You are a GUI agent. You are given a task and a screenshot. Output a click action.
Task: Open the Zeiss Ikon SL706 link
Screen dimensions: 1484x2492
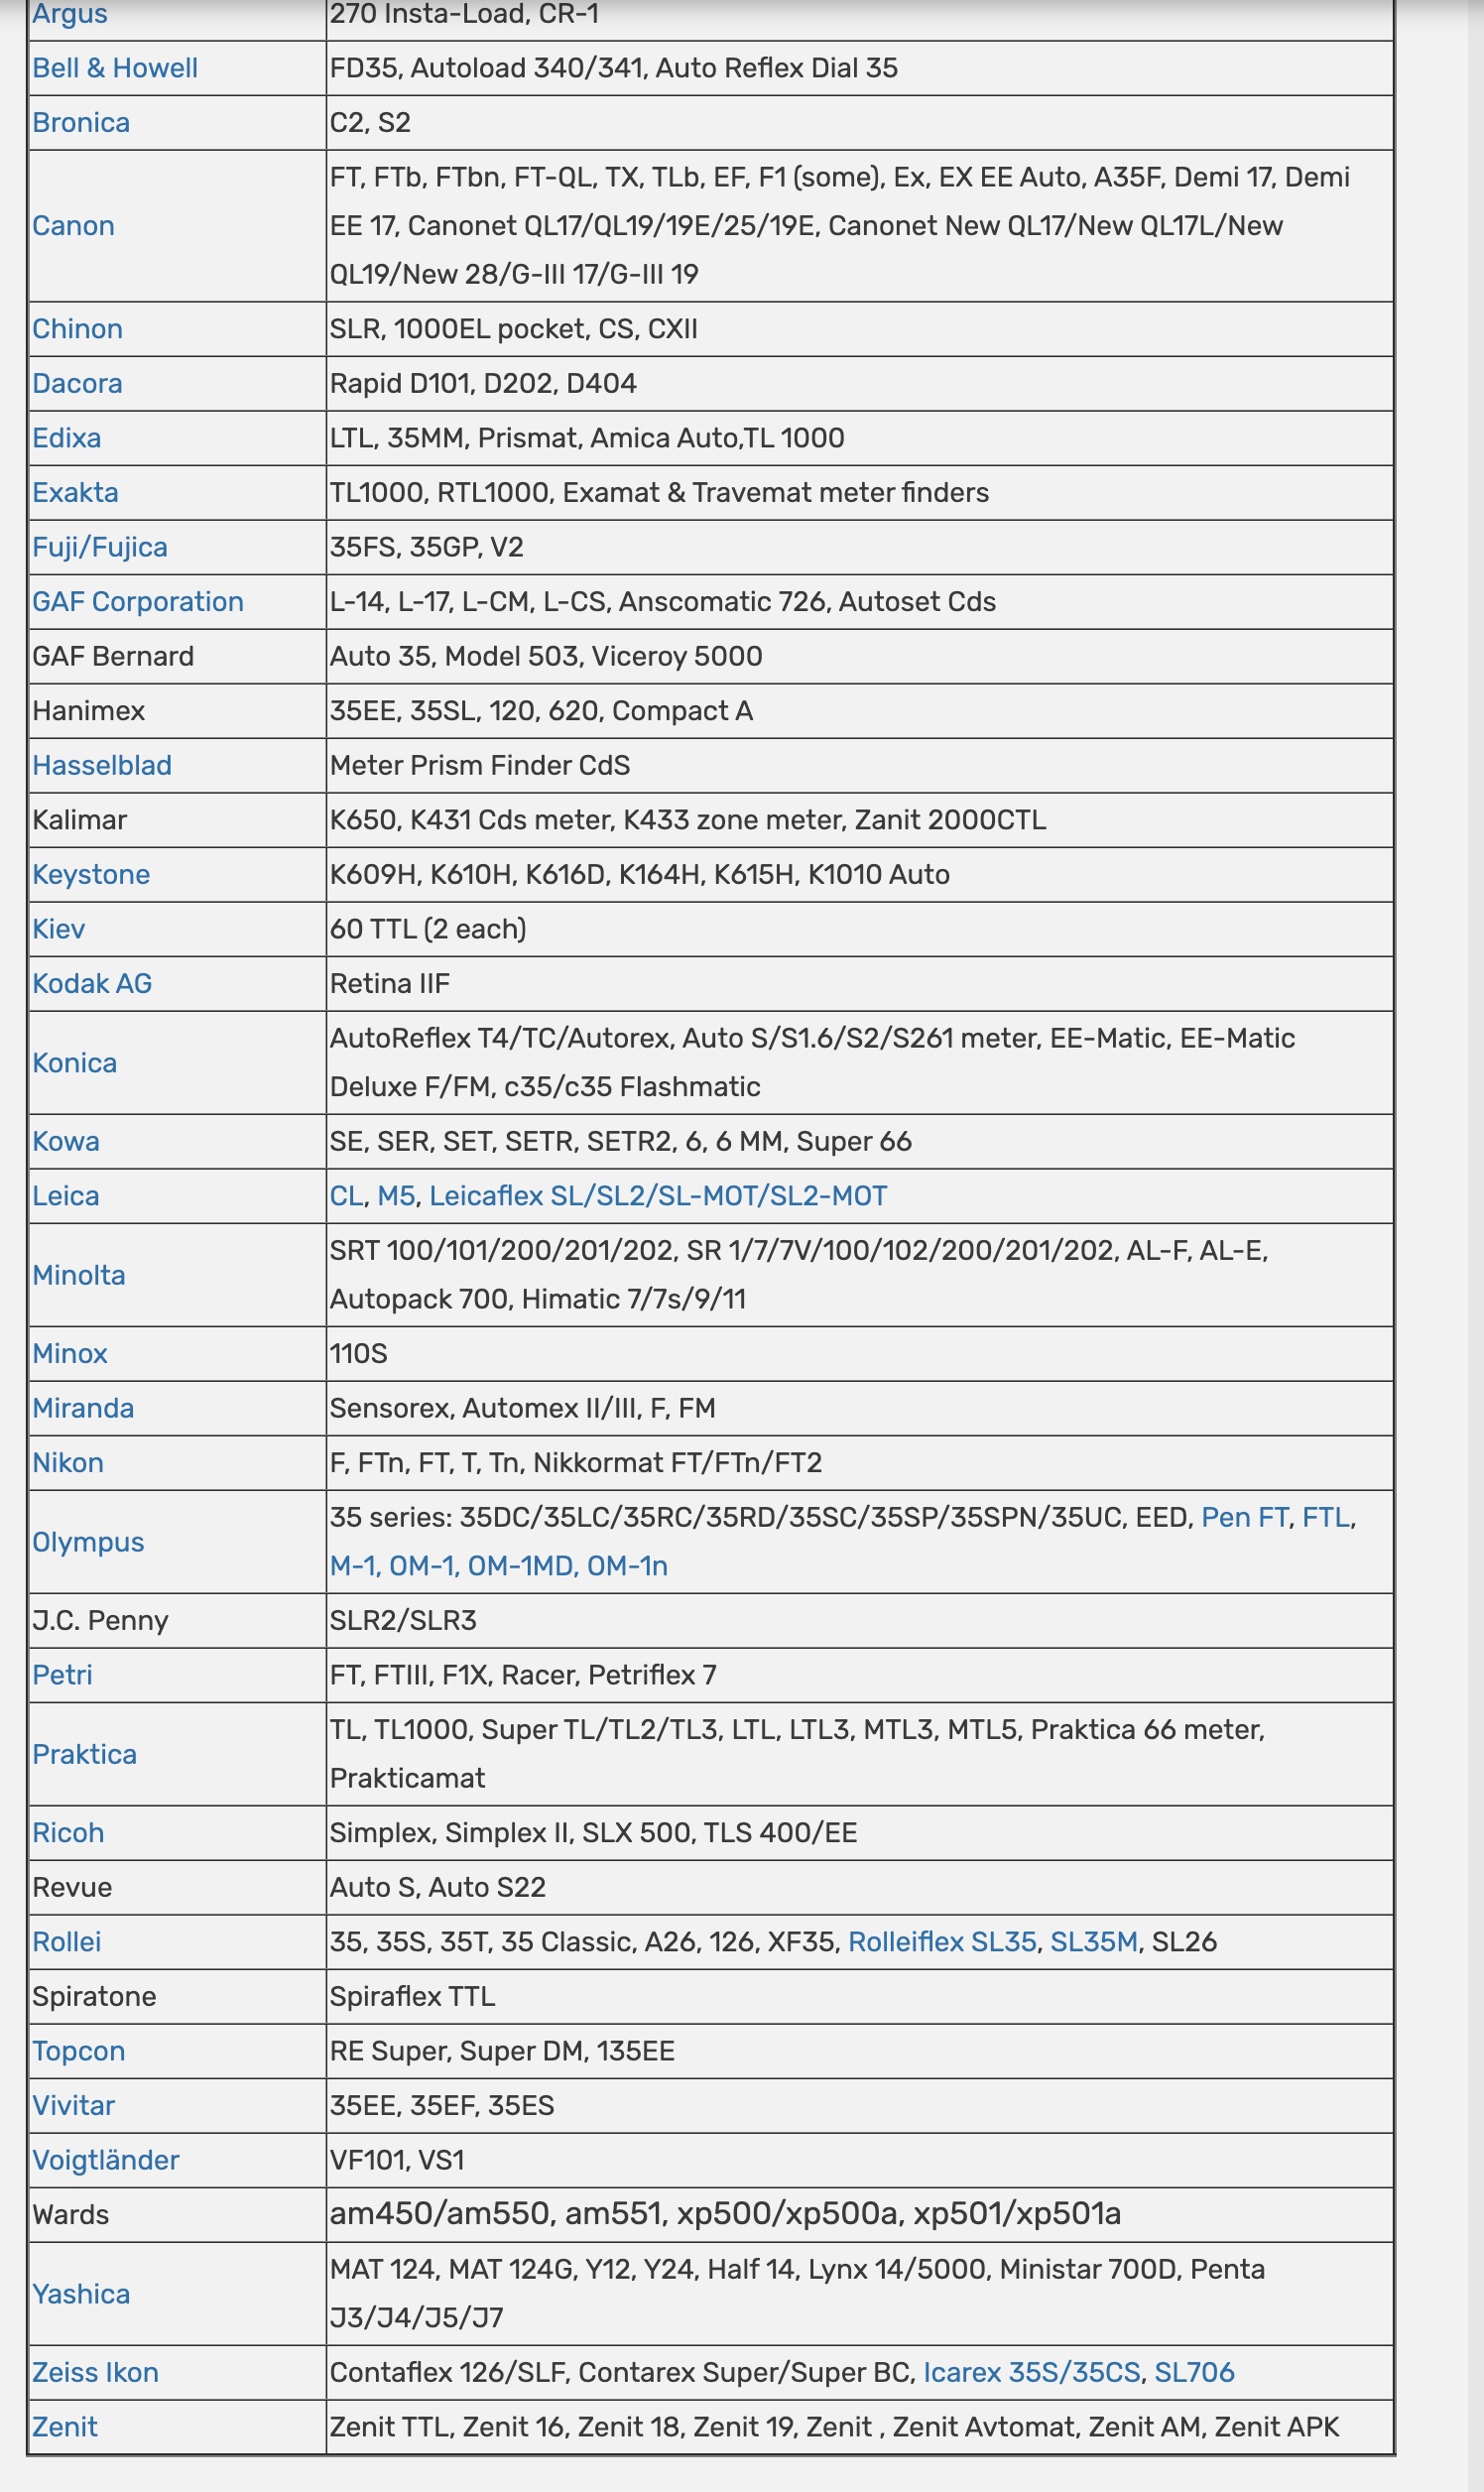(1194, 2373)
